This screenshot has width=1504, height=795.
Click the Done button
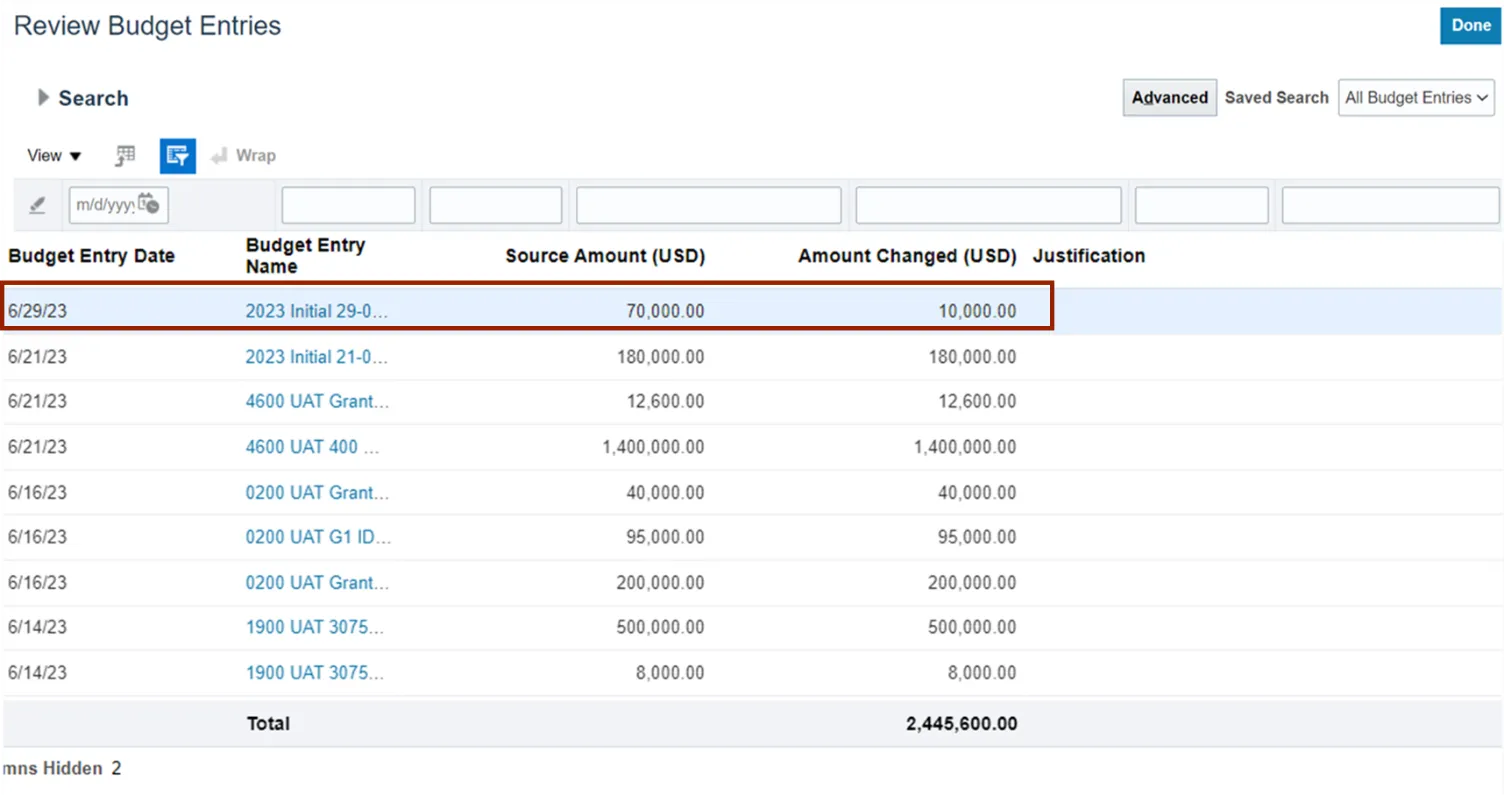coord(1470,26)
